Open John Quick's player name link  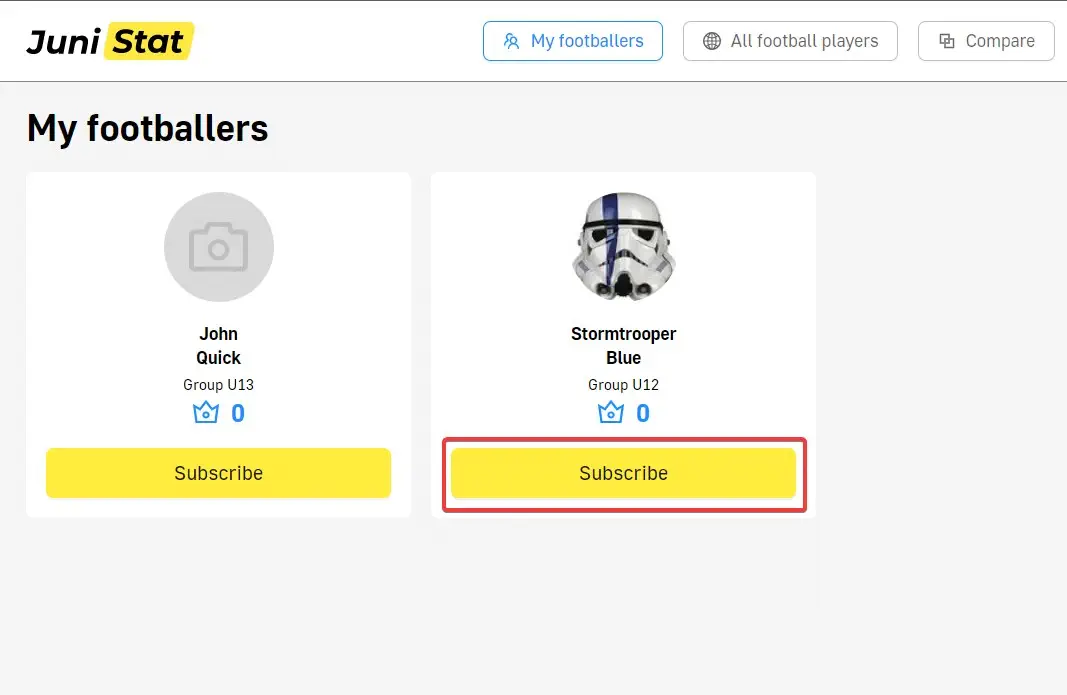click(219, 346)
